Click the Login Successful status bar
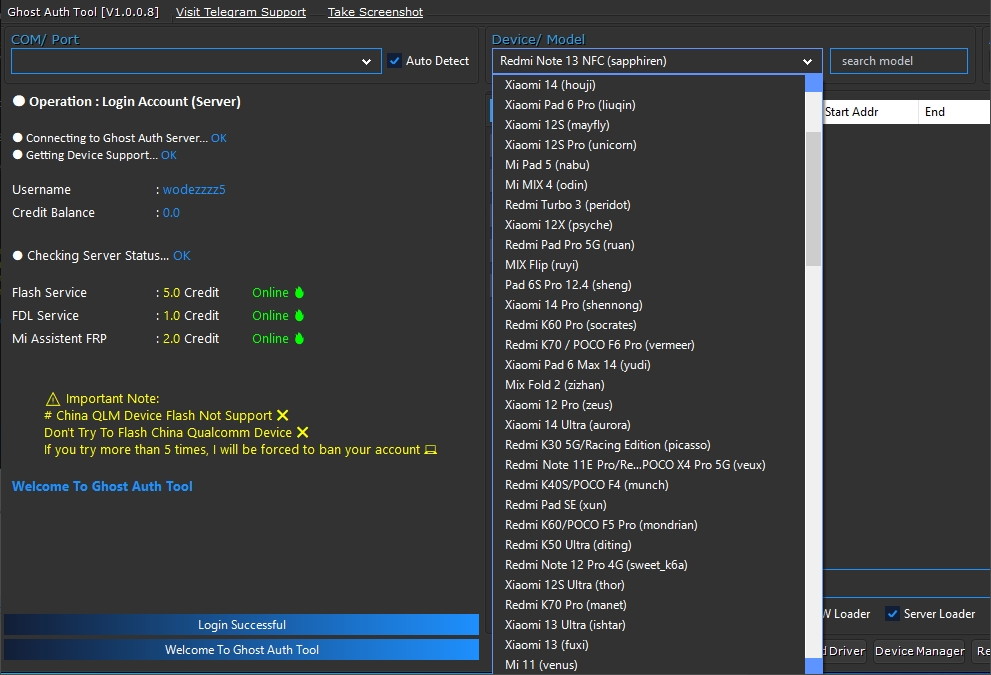The image size is (991, 675). [x=241, y=624]
